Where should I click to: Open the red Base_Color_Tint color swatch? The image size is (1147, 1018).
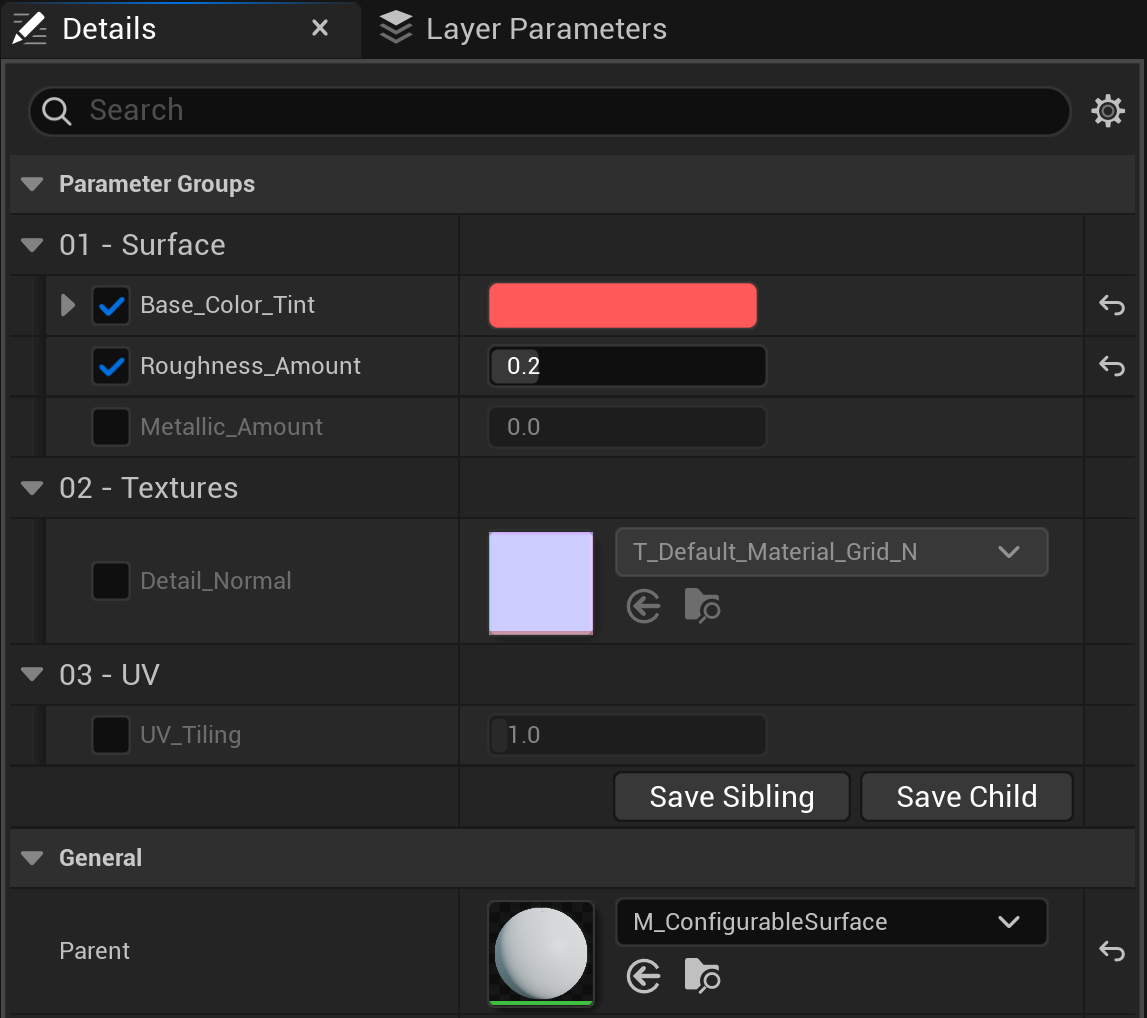tap(623, 305)
